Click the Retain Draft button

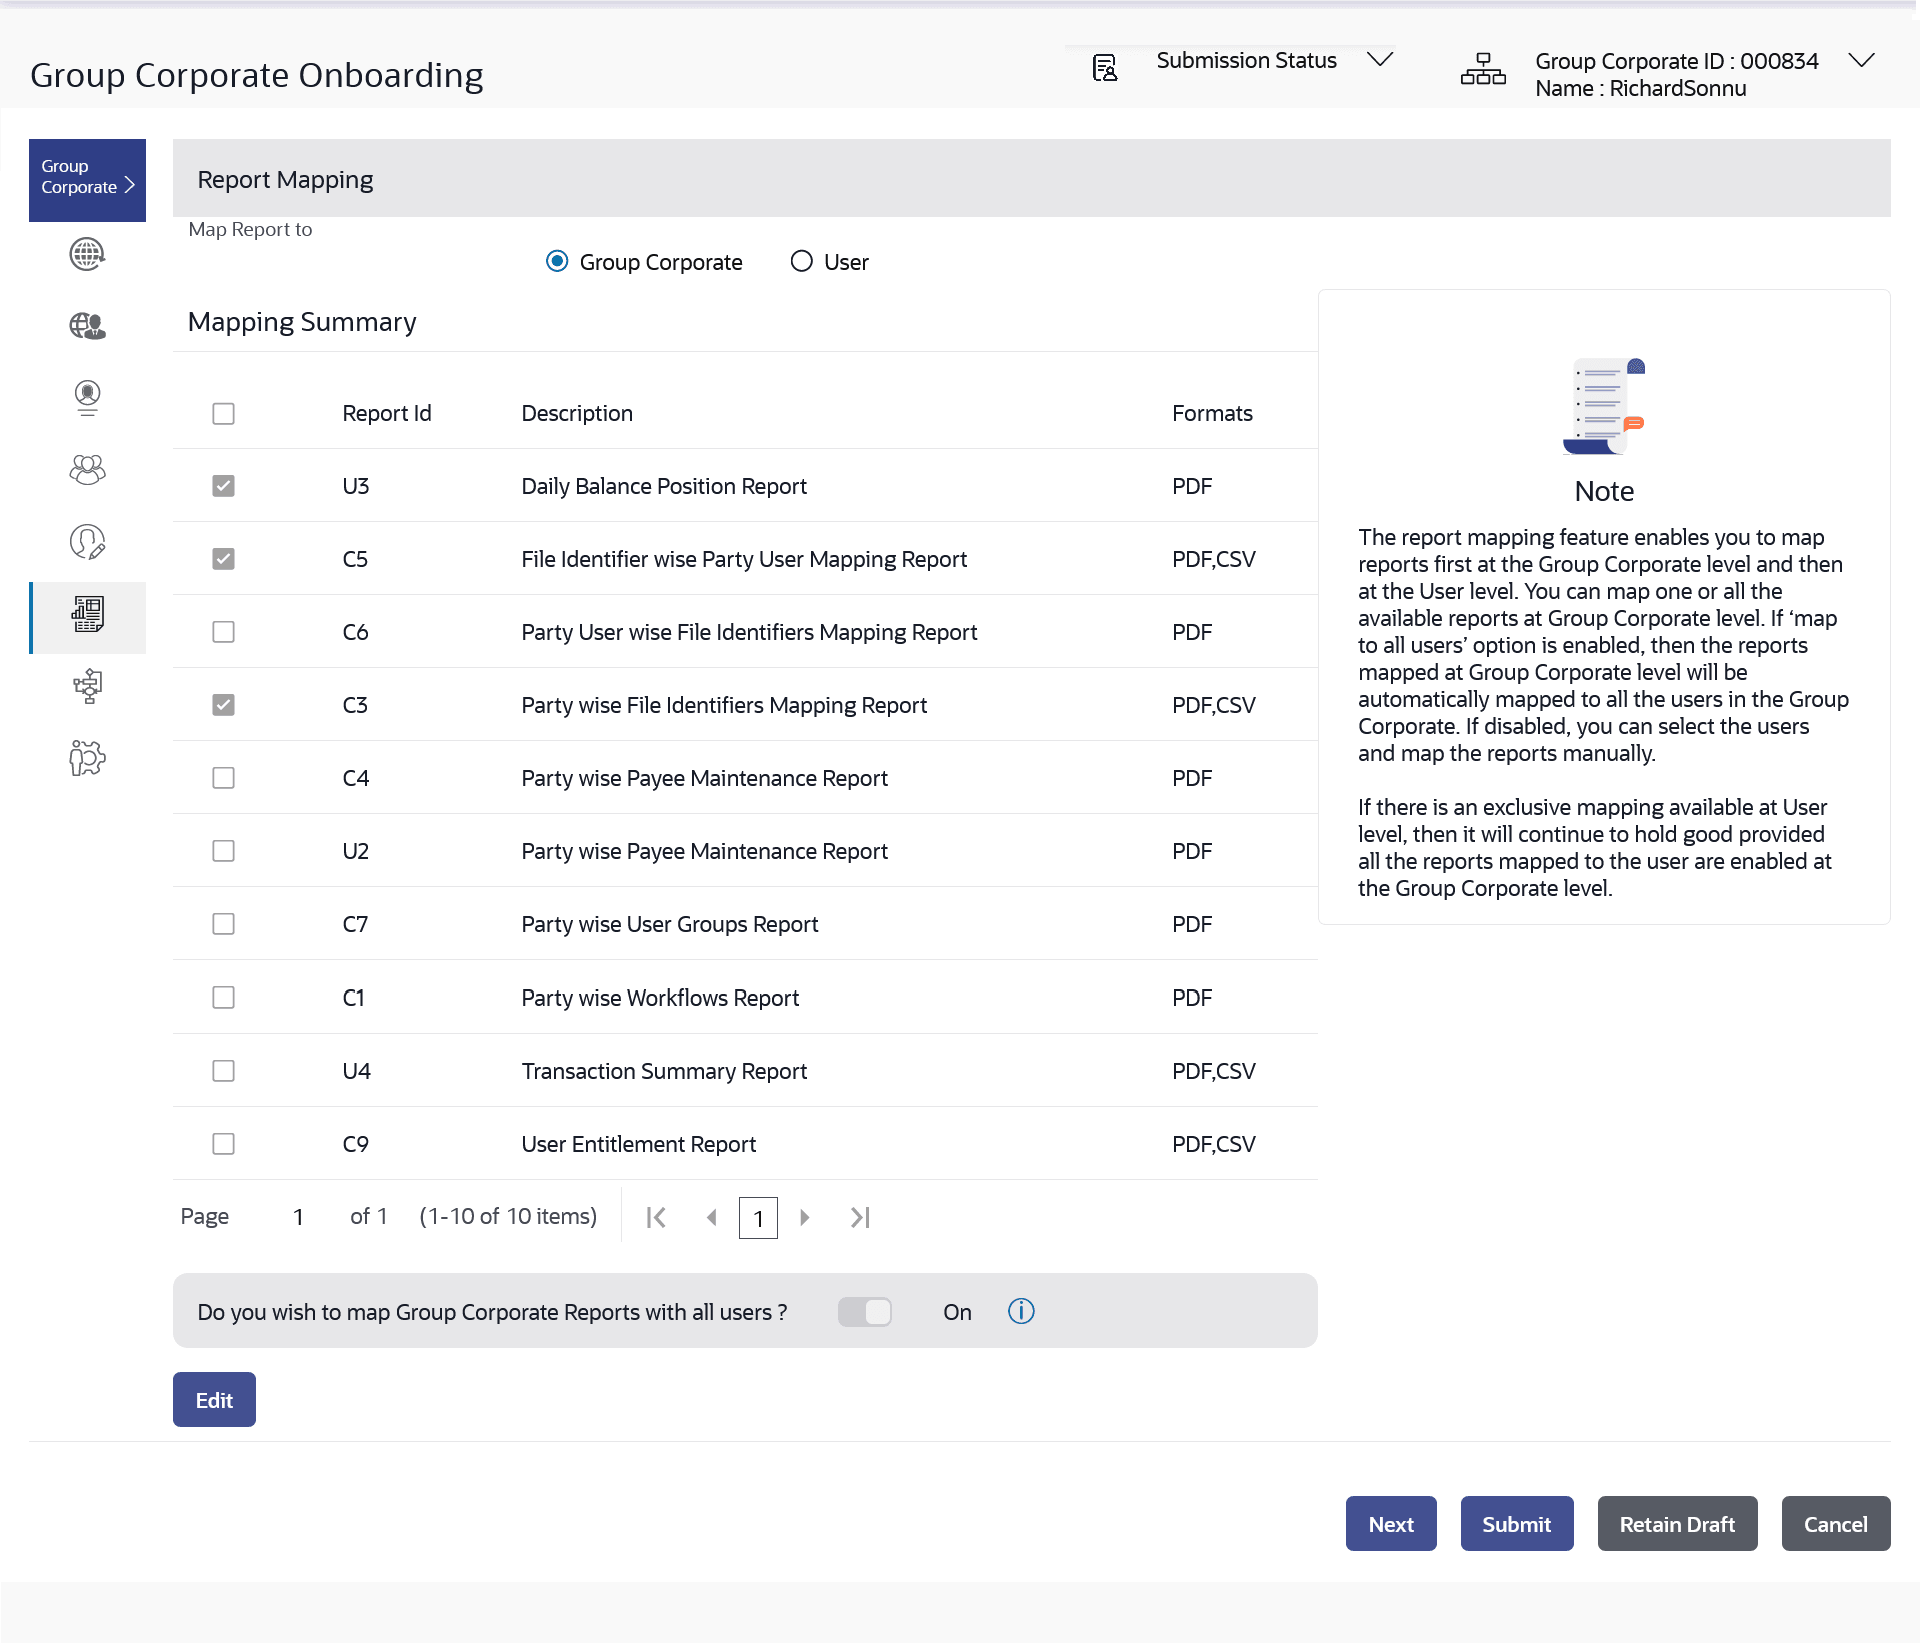pos(1677,1524)
